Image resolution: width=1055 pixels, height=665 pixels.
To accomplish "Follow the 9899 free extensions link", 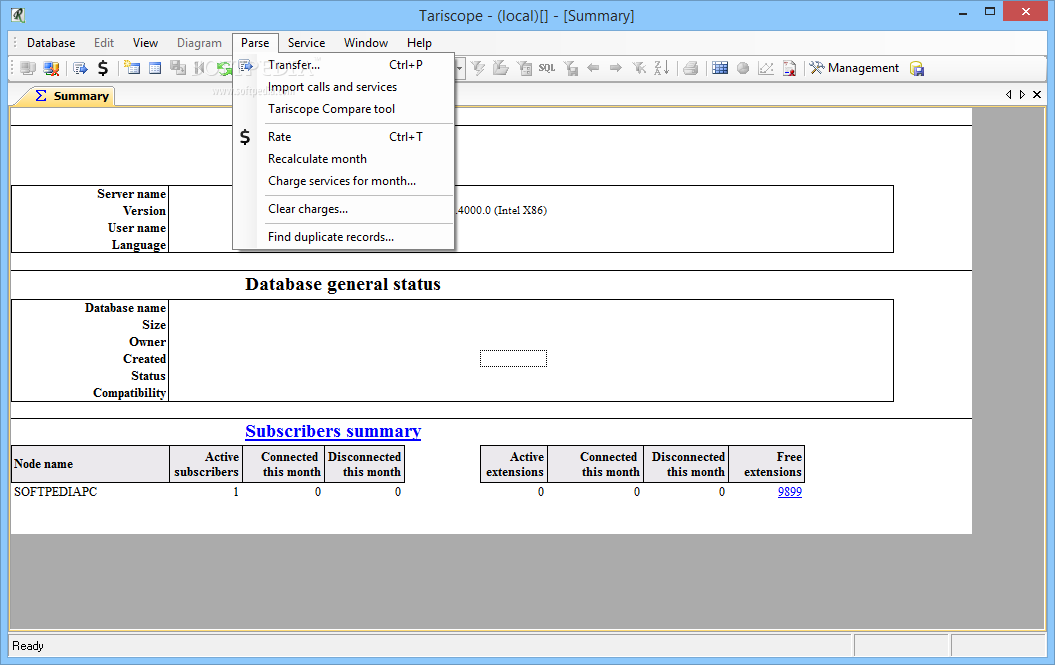I will click(x=790, y=491).
